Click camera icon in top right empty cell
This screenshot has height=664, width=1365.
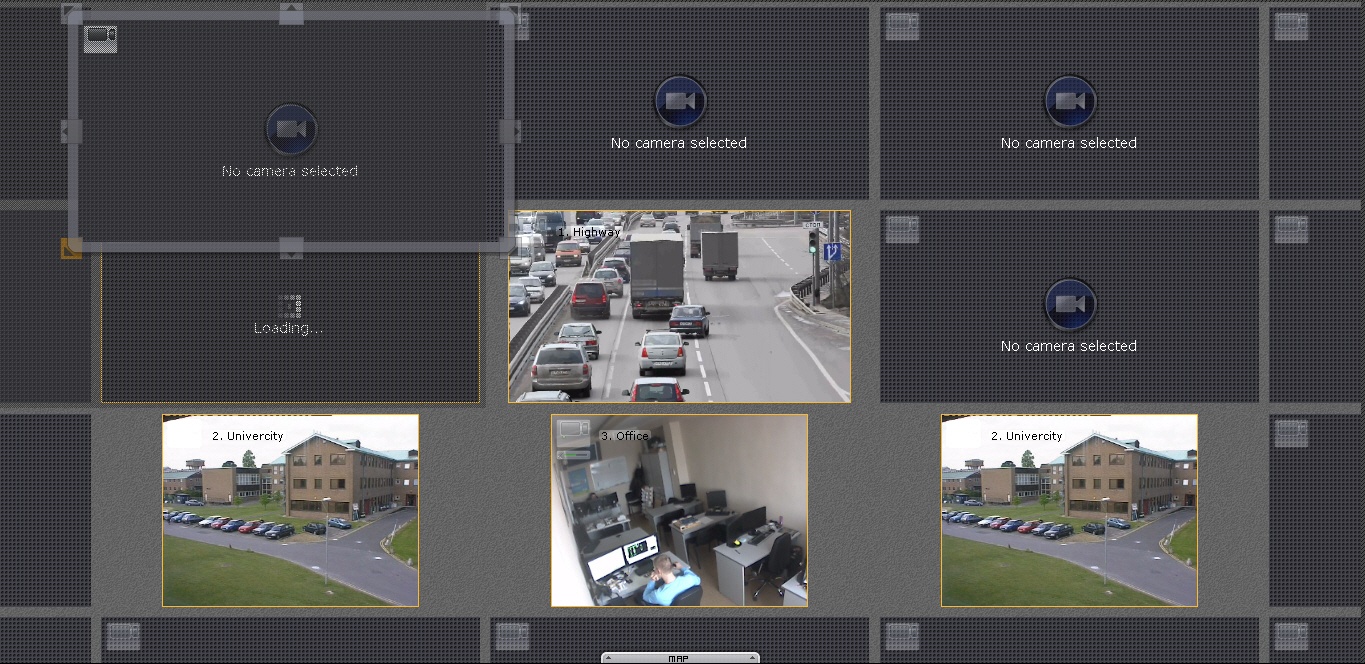pos(1070,101)
